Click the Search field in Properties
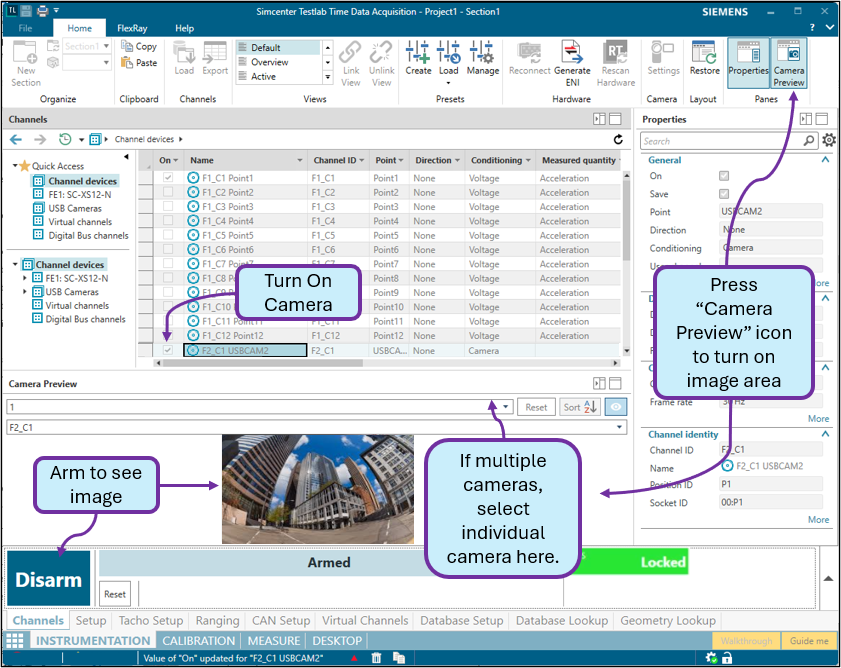Image resolution: width=841 pixels, height=668 pixels. 721,141
